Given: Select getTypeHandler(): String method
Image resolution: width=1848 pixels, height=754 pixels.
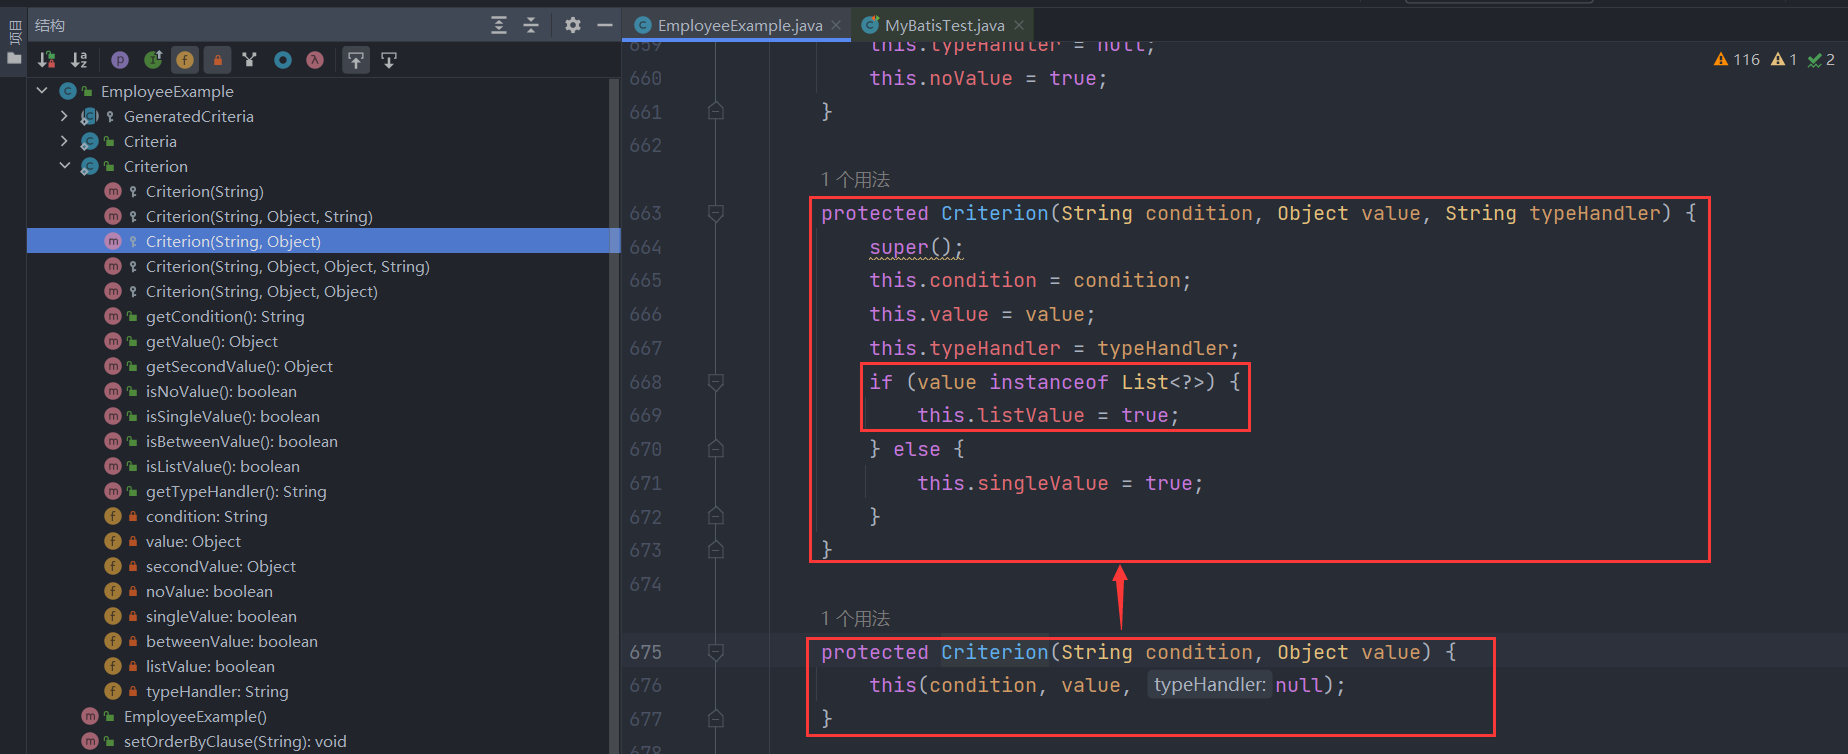Looking at the screenshot, I should click(236, 491).
